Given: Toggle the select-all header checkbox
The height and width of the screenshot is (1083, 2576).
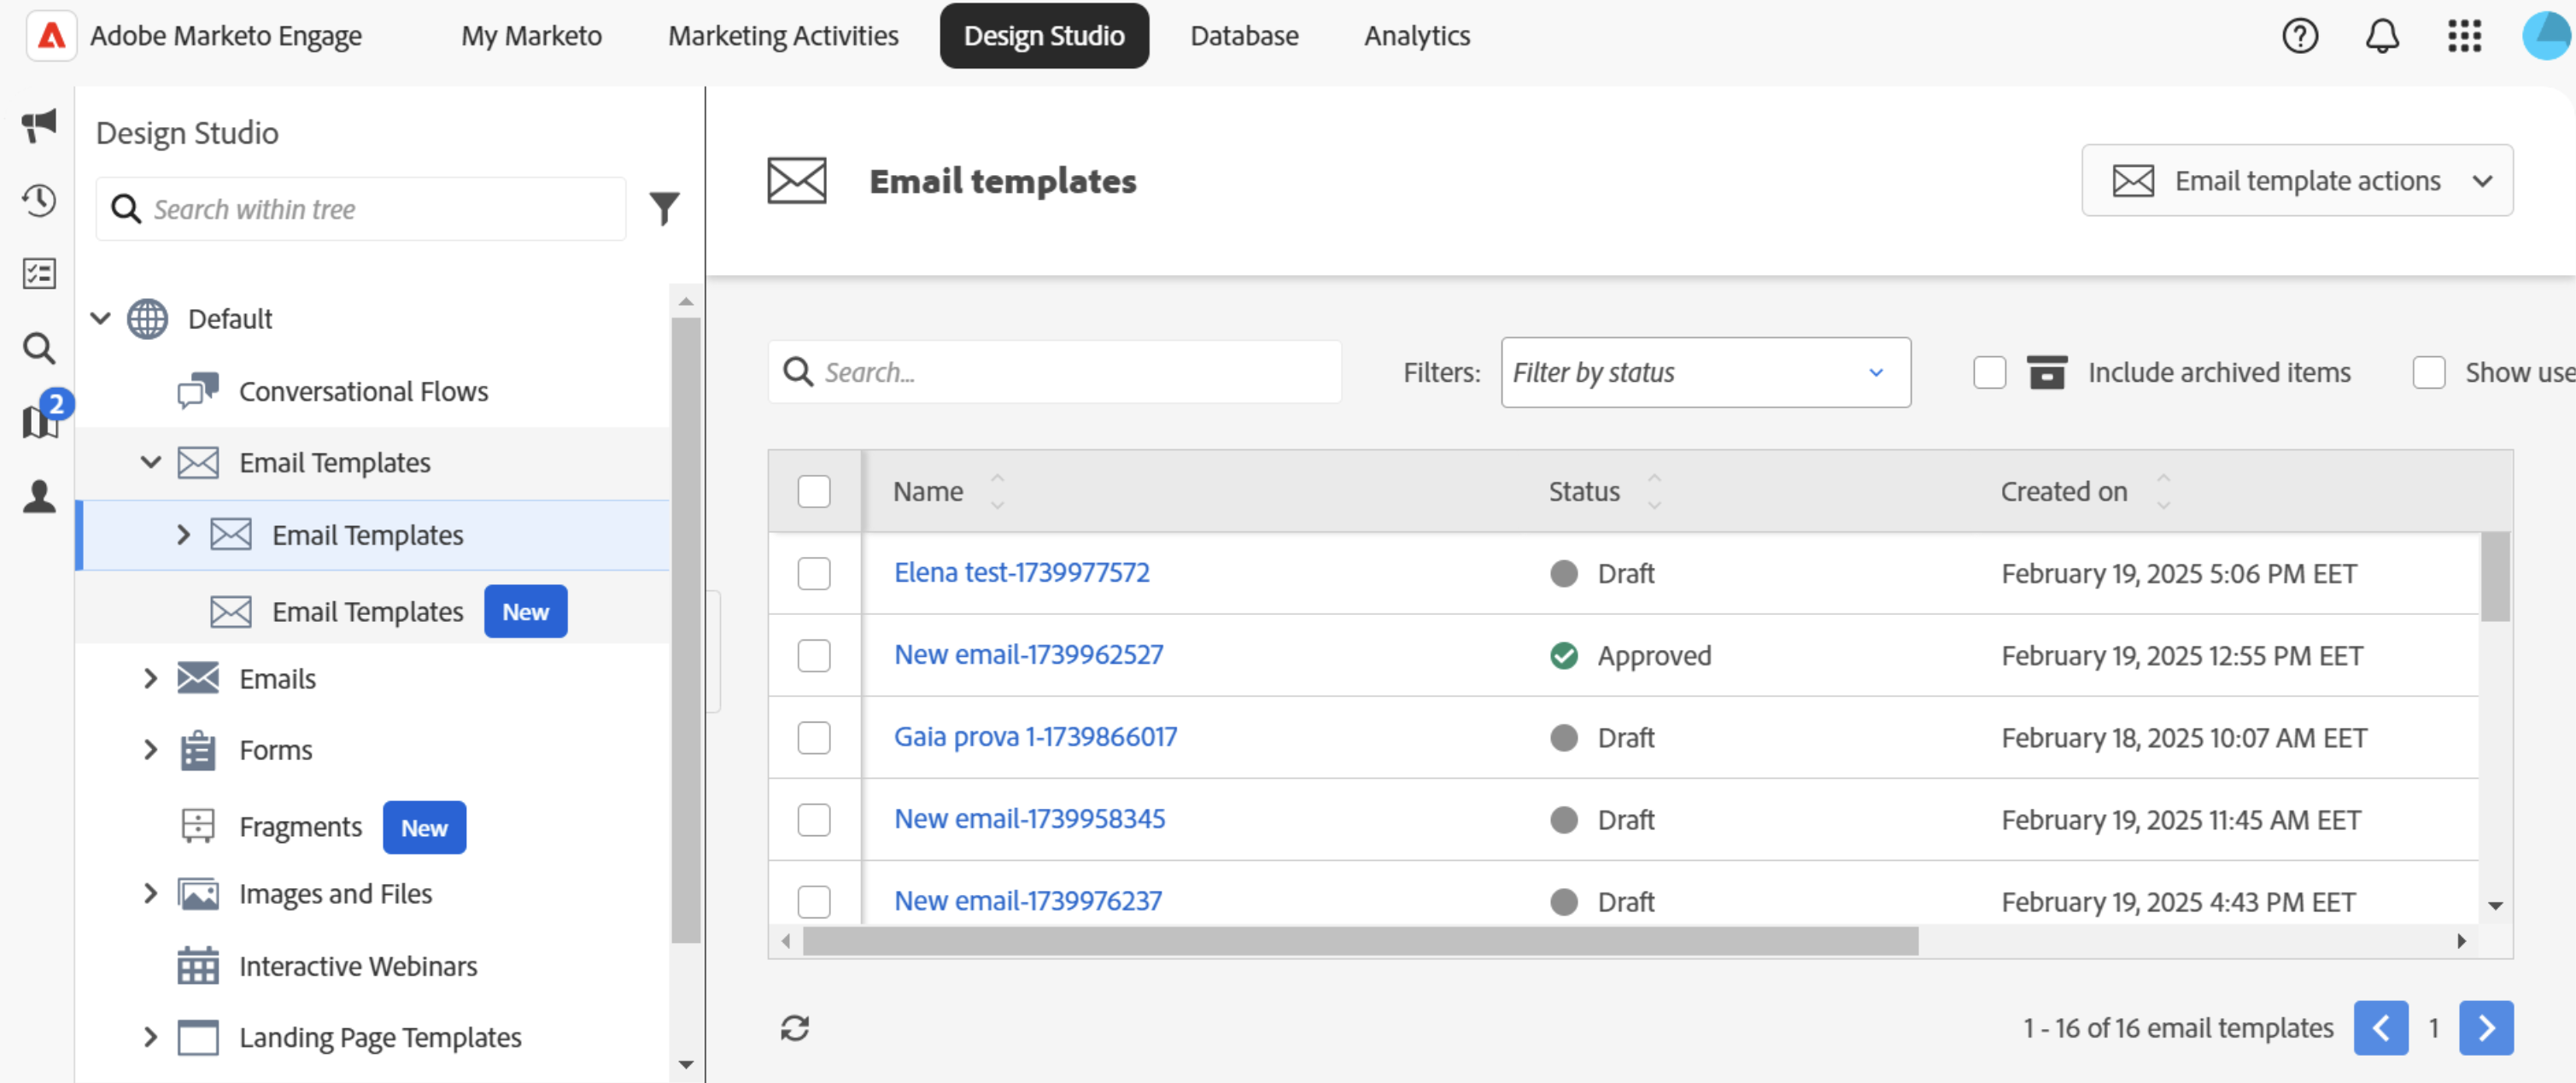Looking at the screenshot, I should 814,491.
